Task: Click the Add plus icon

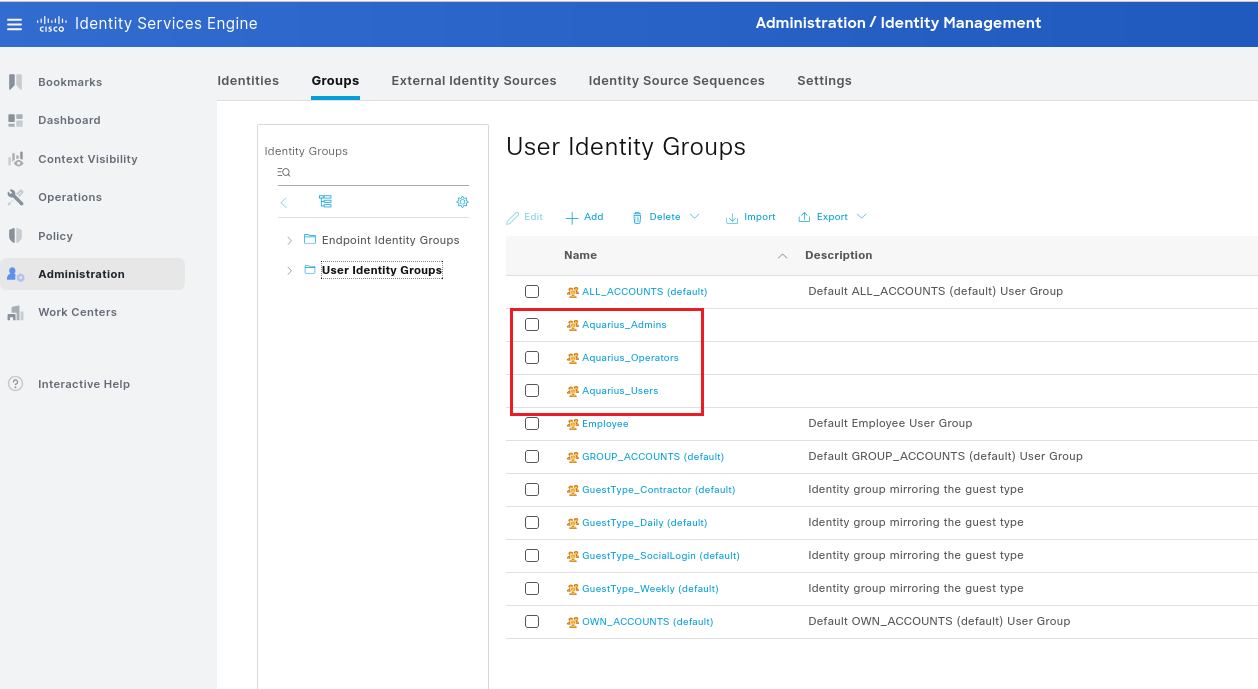Action: (x=572, y=217)
